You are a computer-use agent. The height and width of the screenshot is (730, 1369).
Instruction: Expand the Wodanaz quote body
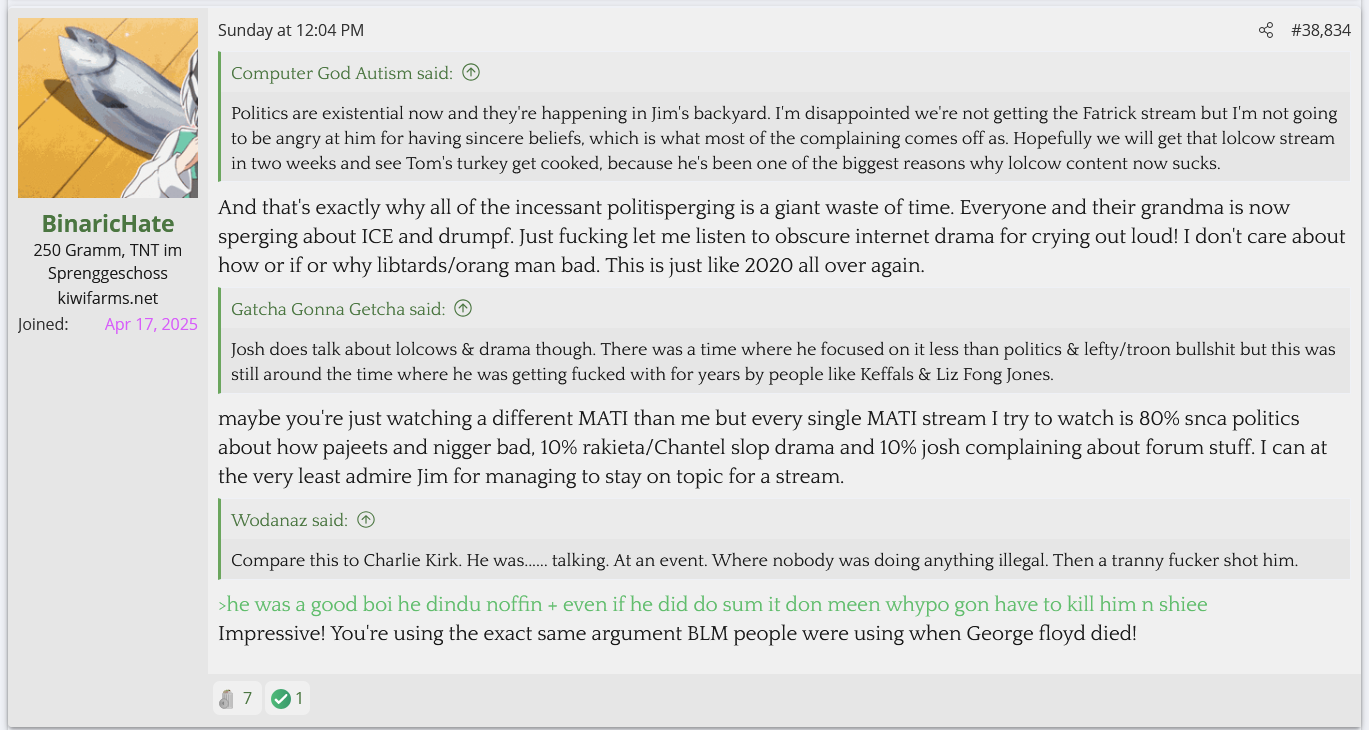pyautogui.click(x=764, y=560)
